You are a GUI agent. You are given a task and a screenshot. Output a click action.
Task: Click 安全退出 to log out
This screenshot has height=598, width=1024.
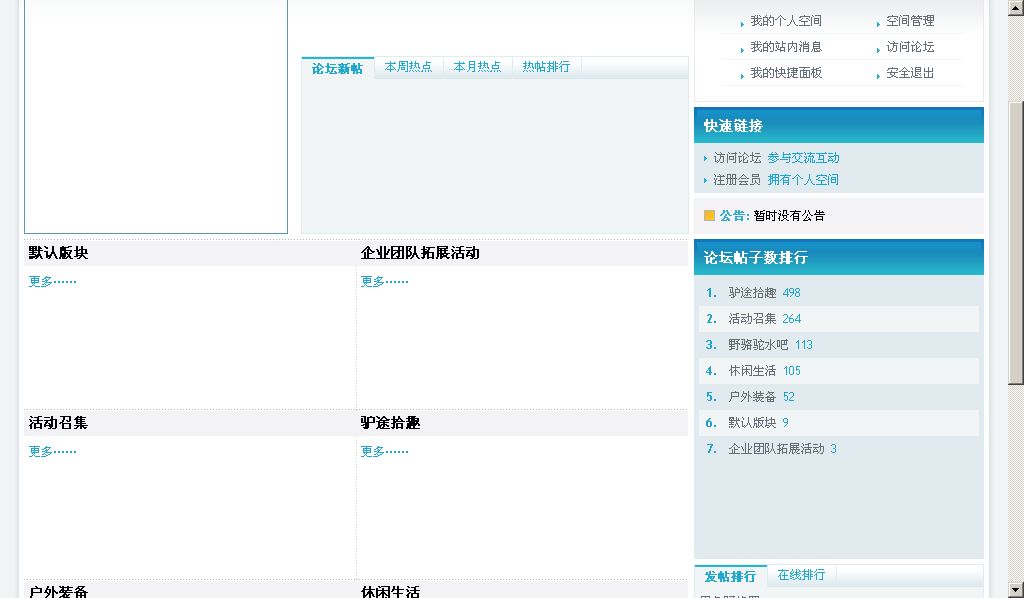point(910,73)
